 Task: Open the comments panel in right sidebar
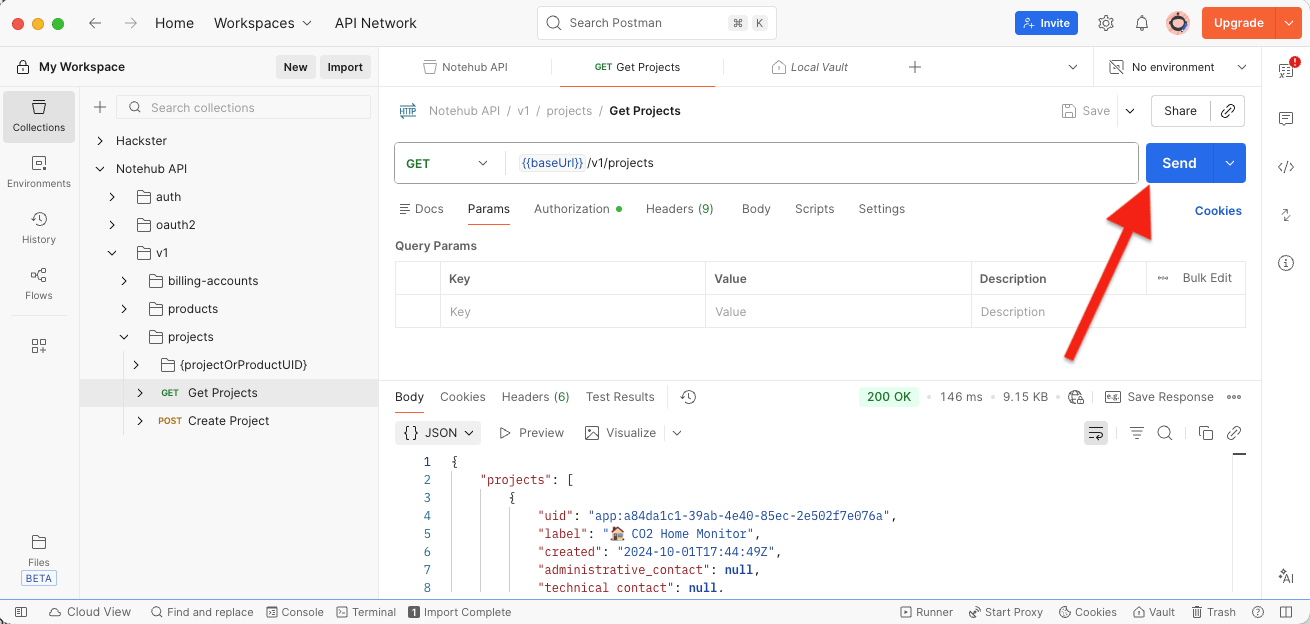click(x=1286, y=118)
